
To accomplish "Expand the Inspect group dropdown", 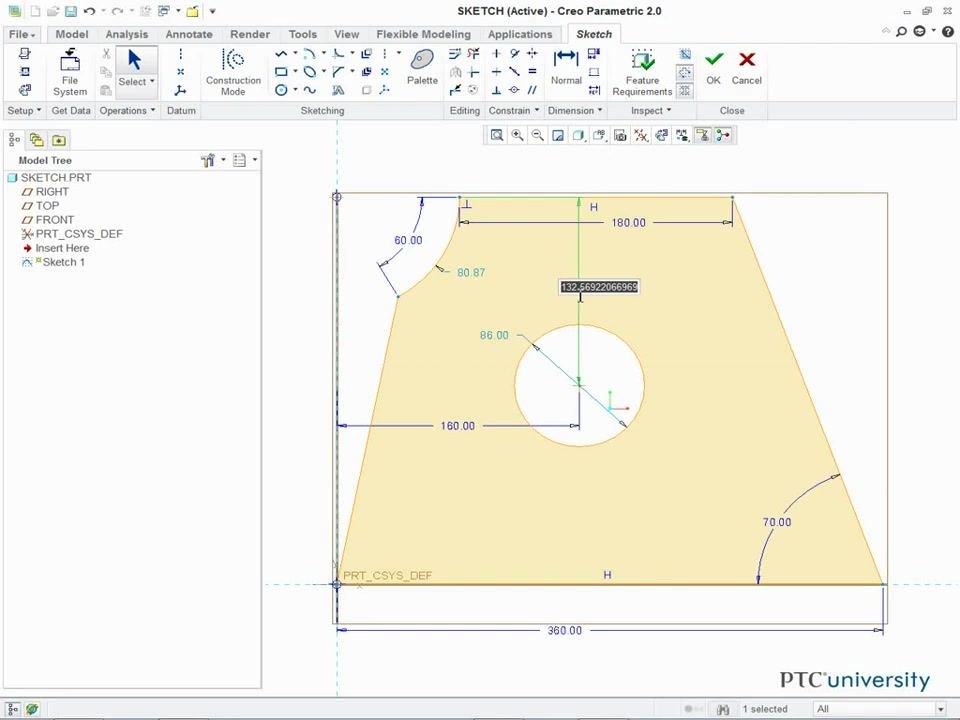I will pyautogui.click(x=651, y=111).
